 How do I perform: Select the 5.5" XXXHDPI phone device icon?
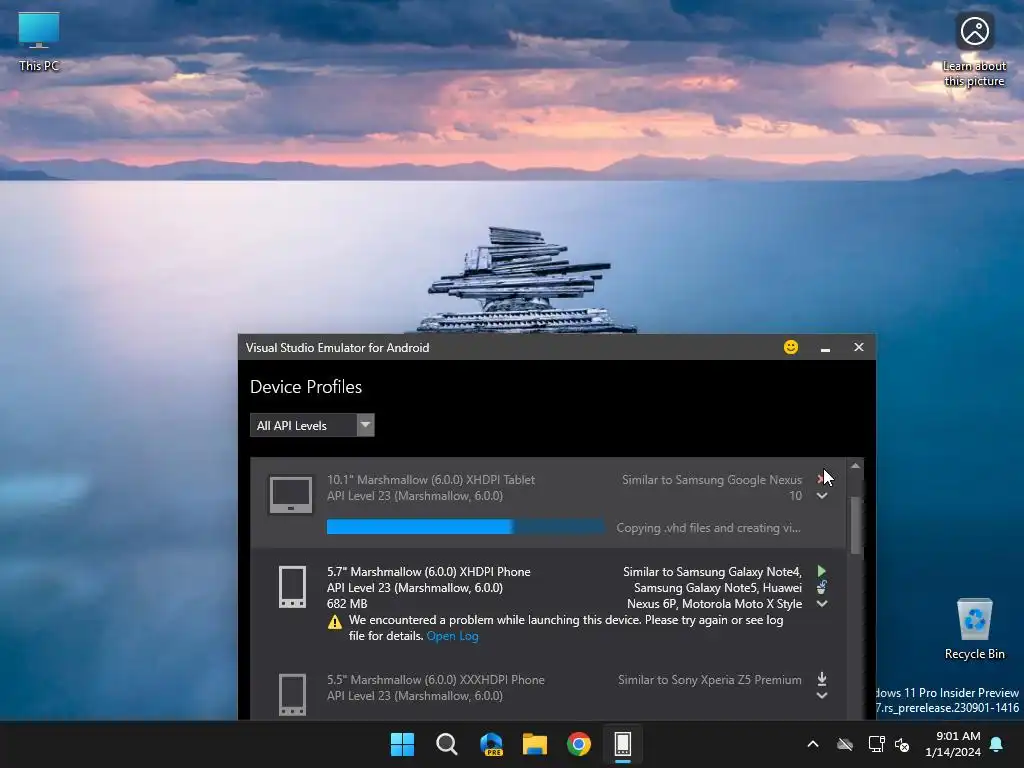[292, 694]
